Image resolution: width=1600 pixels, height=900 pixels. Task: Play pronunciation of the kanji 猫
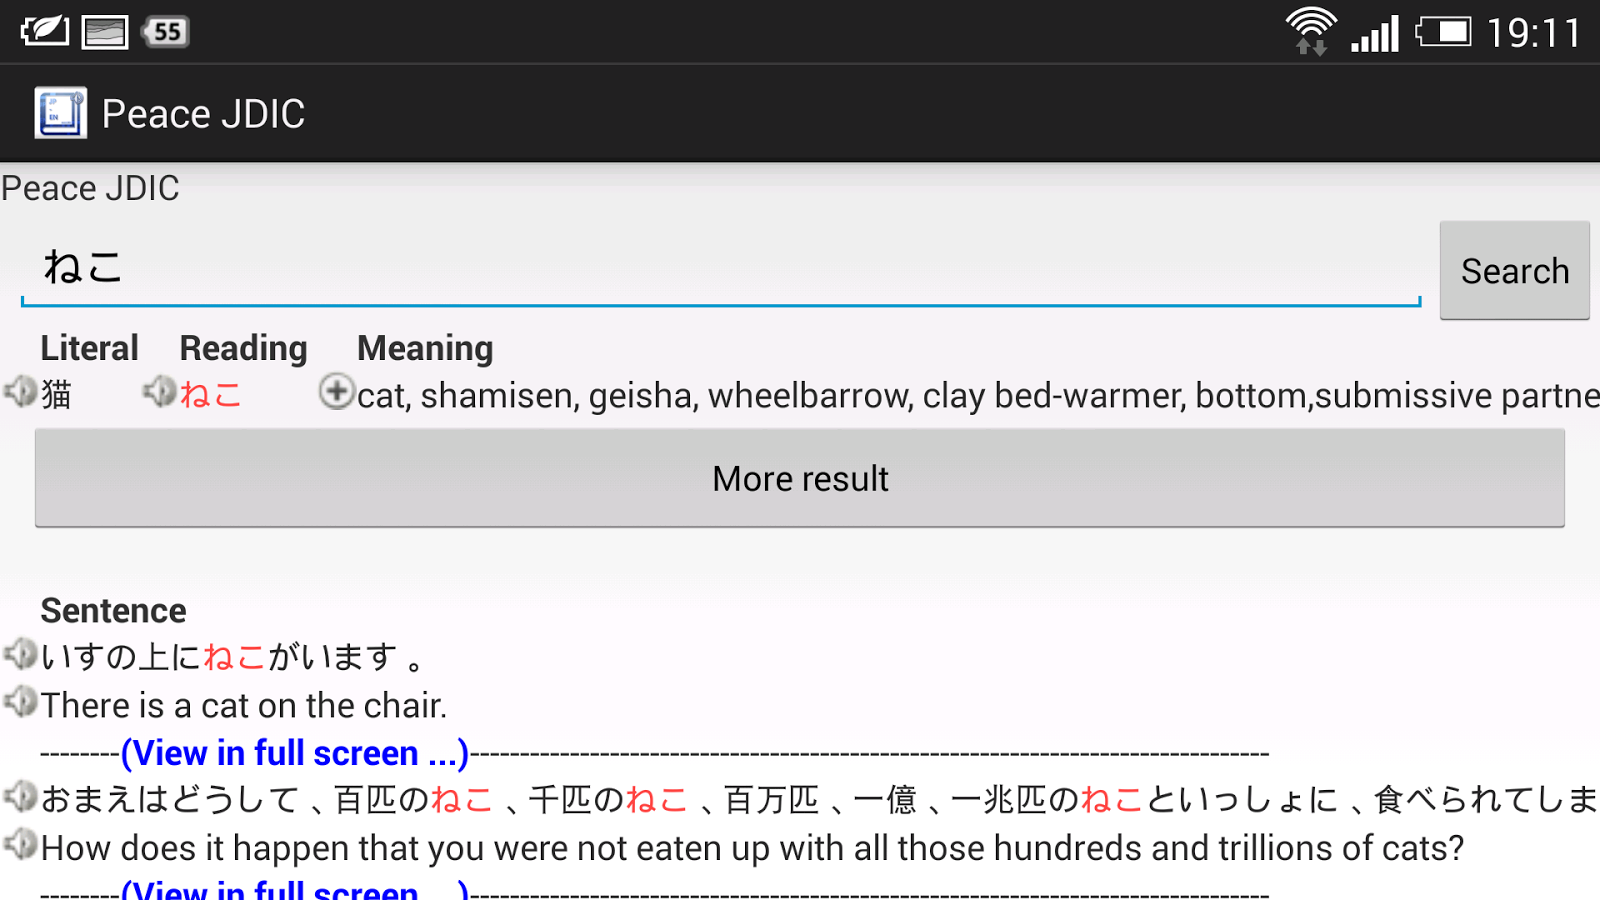(19, 393)
